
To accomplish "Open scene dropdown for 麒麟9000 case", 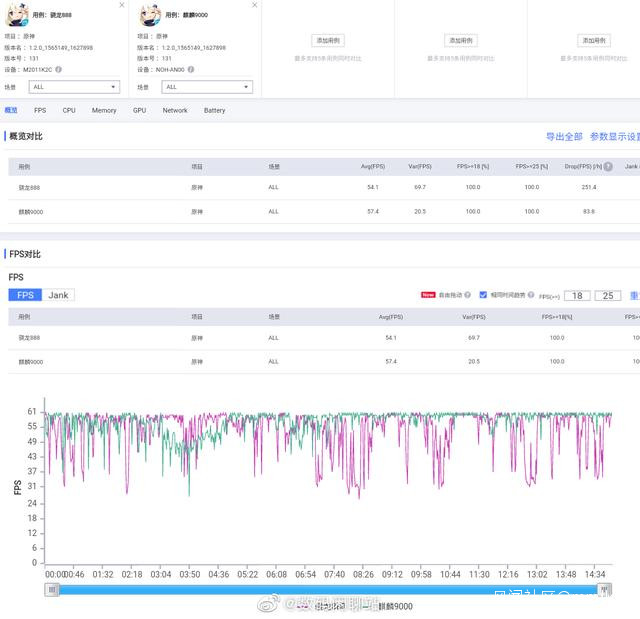I will point(207,87).
